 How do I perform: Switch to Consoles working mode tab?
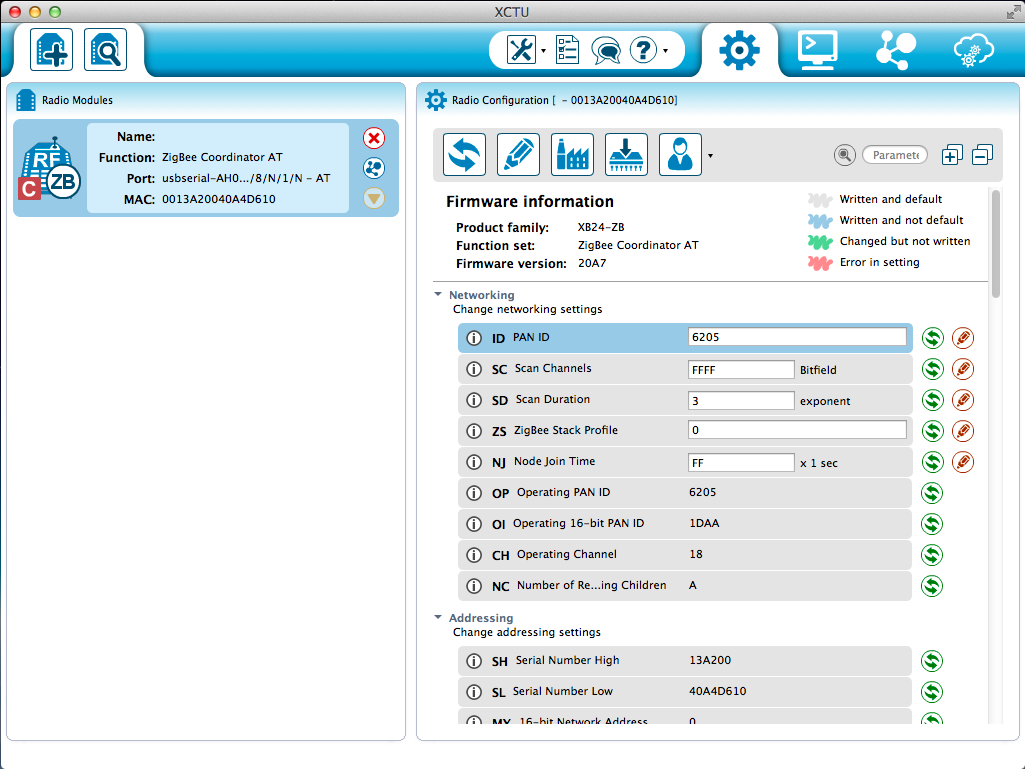click(x=817, y=50)
